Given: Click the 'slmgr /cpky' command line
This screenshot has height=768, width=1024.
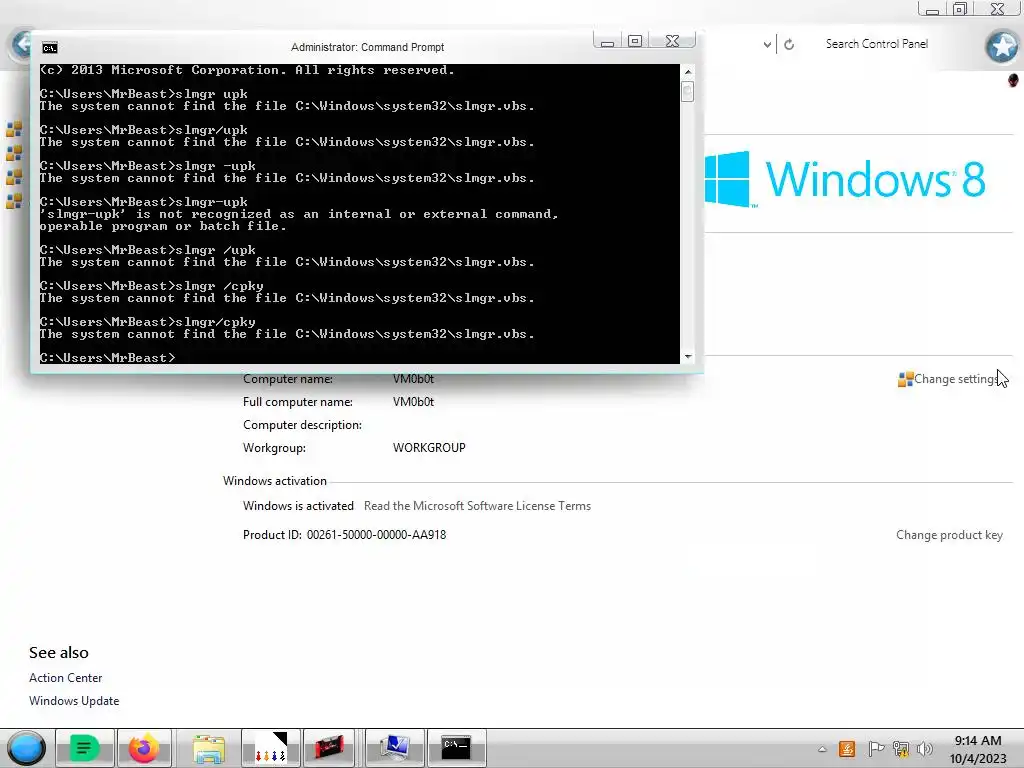Looking at the screenshot, I should 152,286.
